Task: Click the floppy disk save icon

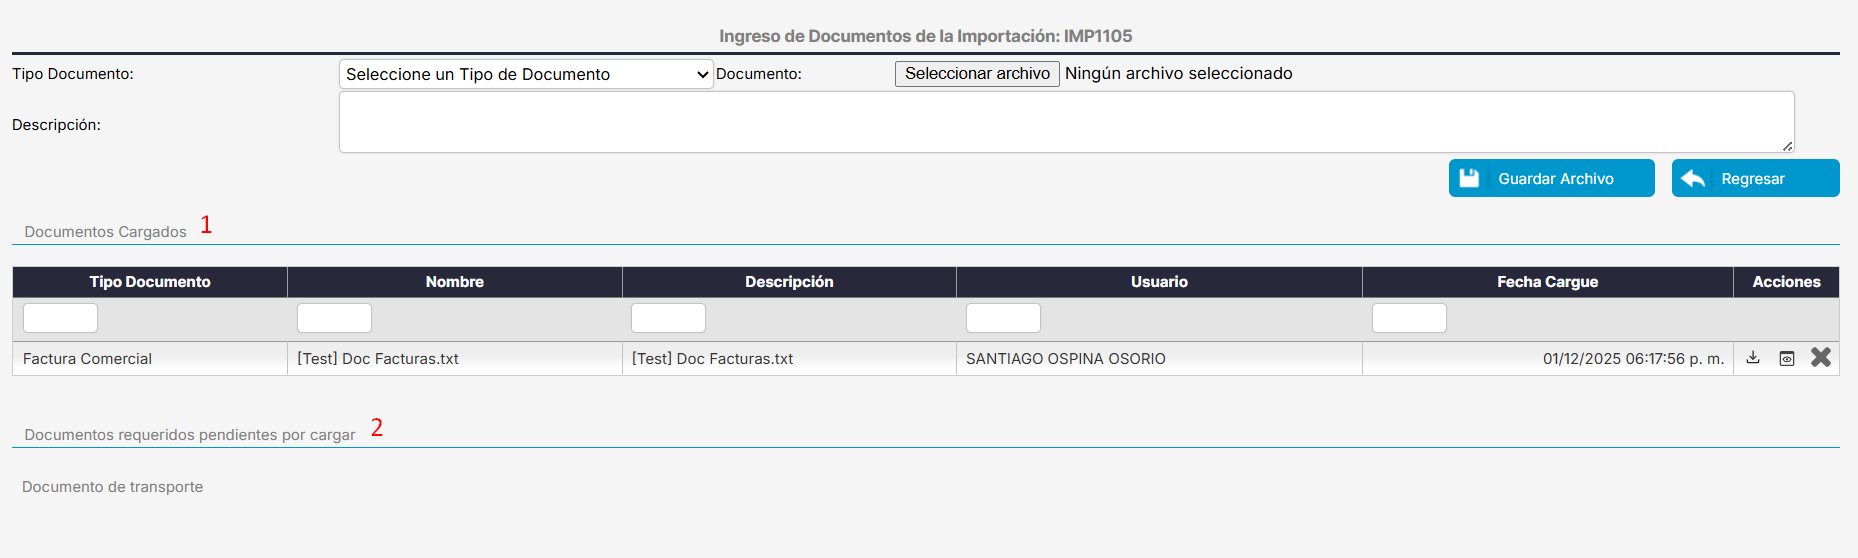Action: pyautogui.click(x=1469, y=179)
